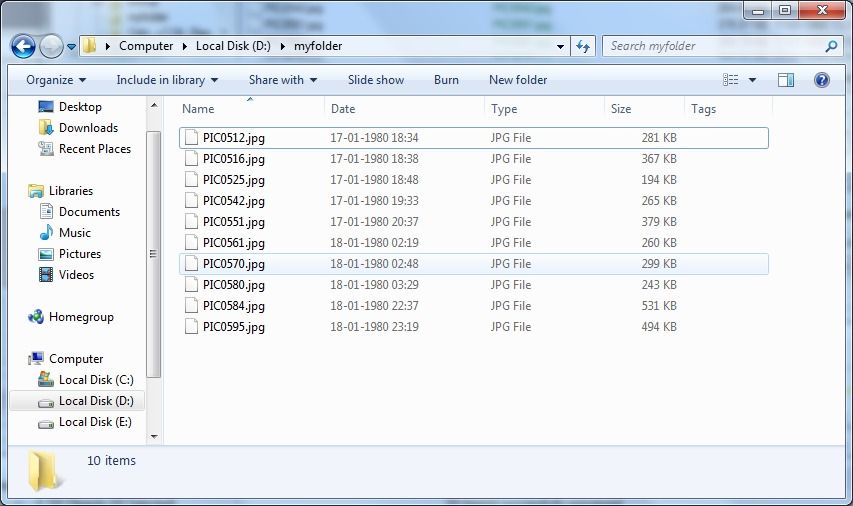
Task: Click the 10 items status text
Action: point(112,461)
